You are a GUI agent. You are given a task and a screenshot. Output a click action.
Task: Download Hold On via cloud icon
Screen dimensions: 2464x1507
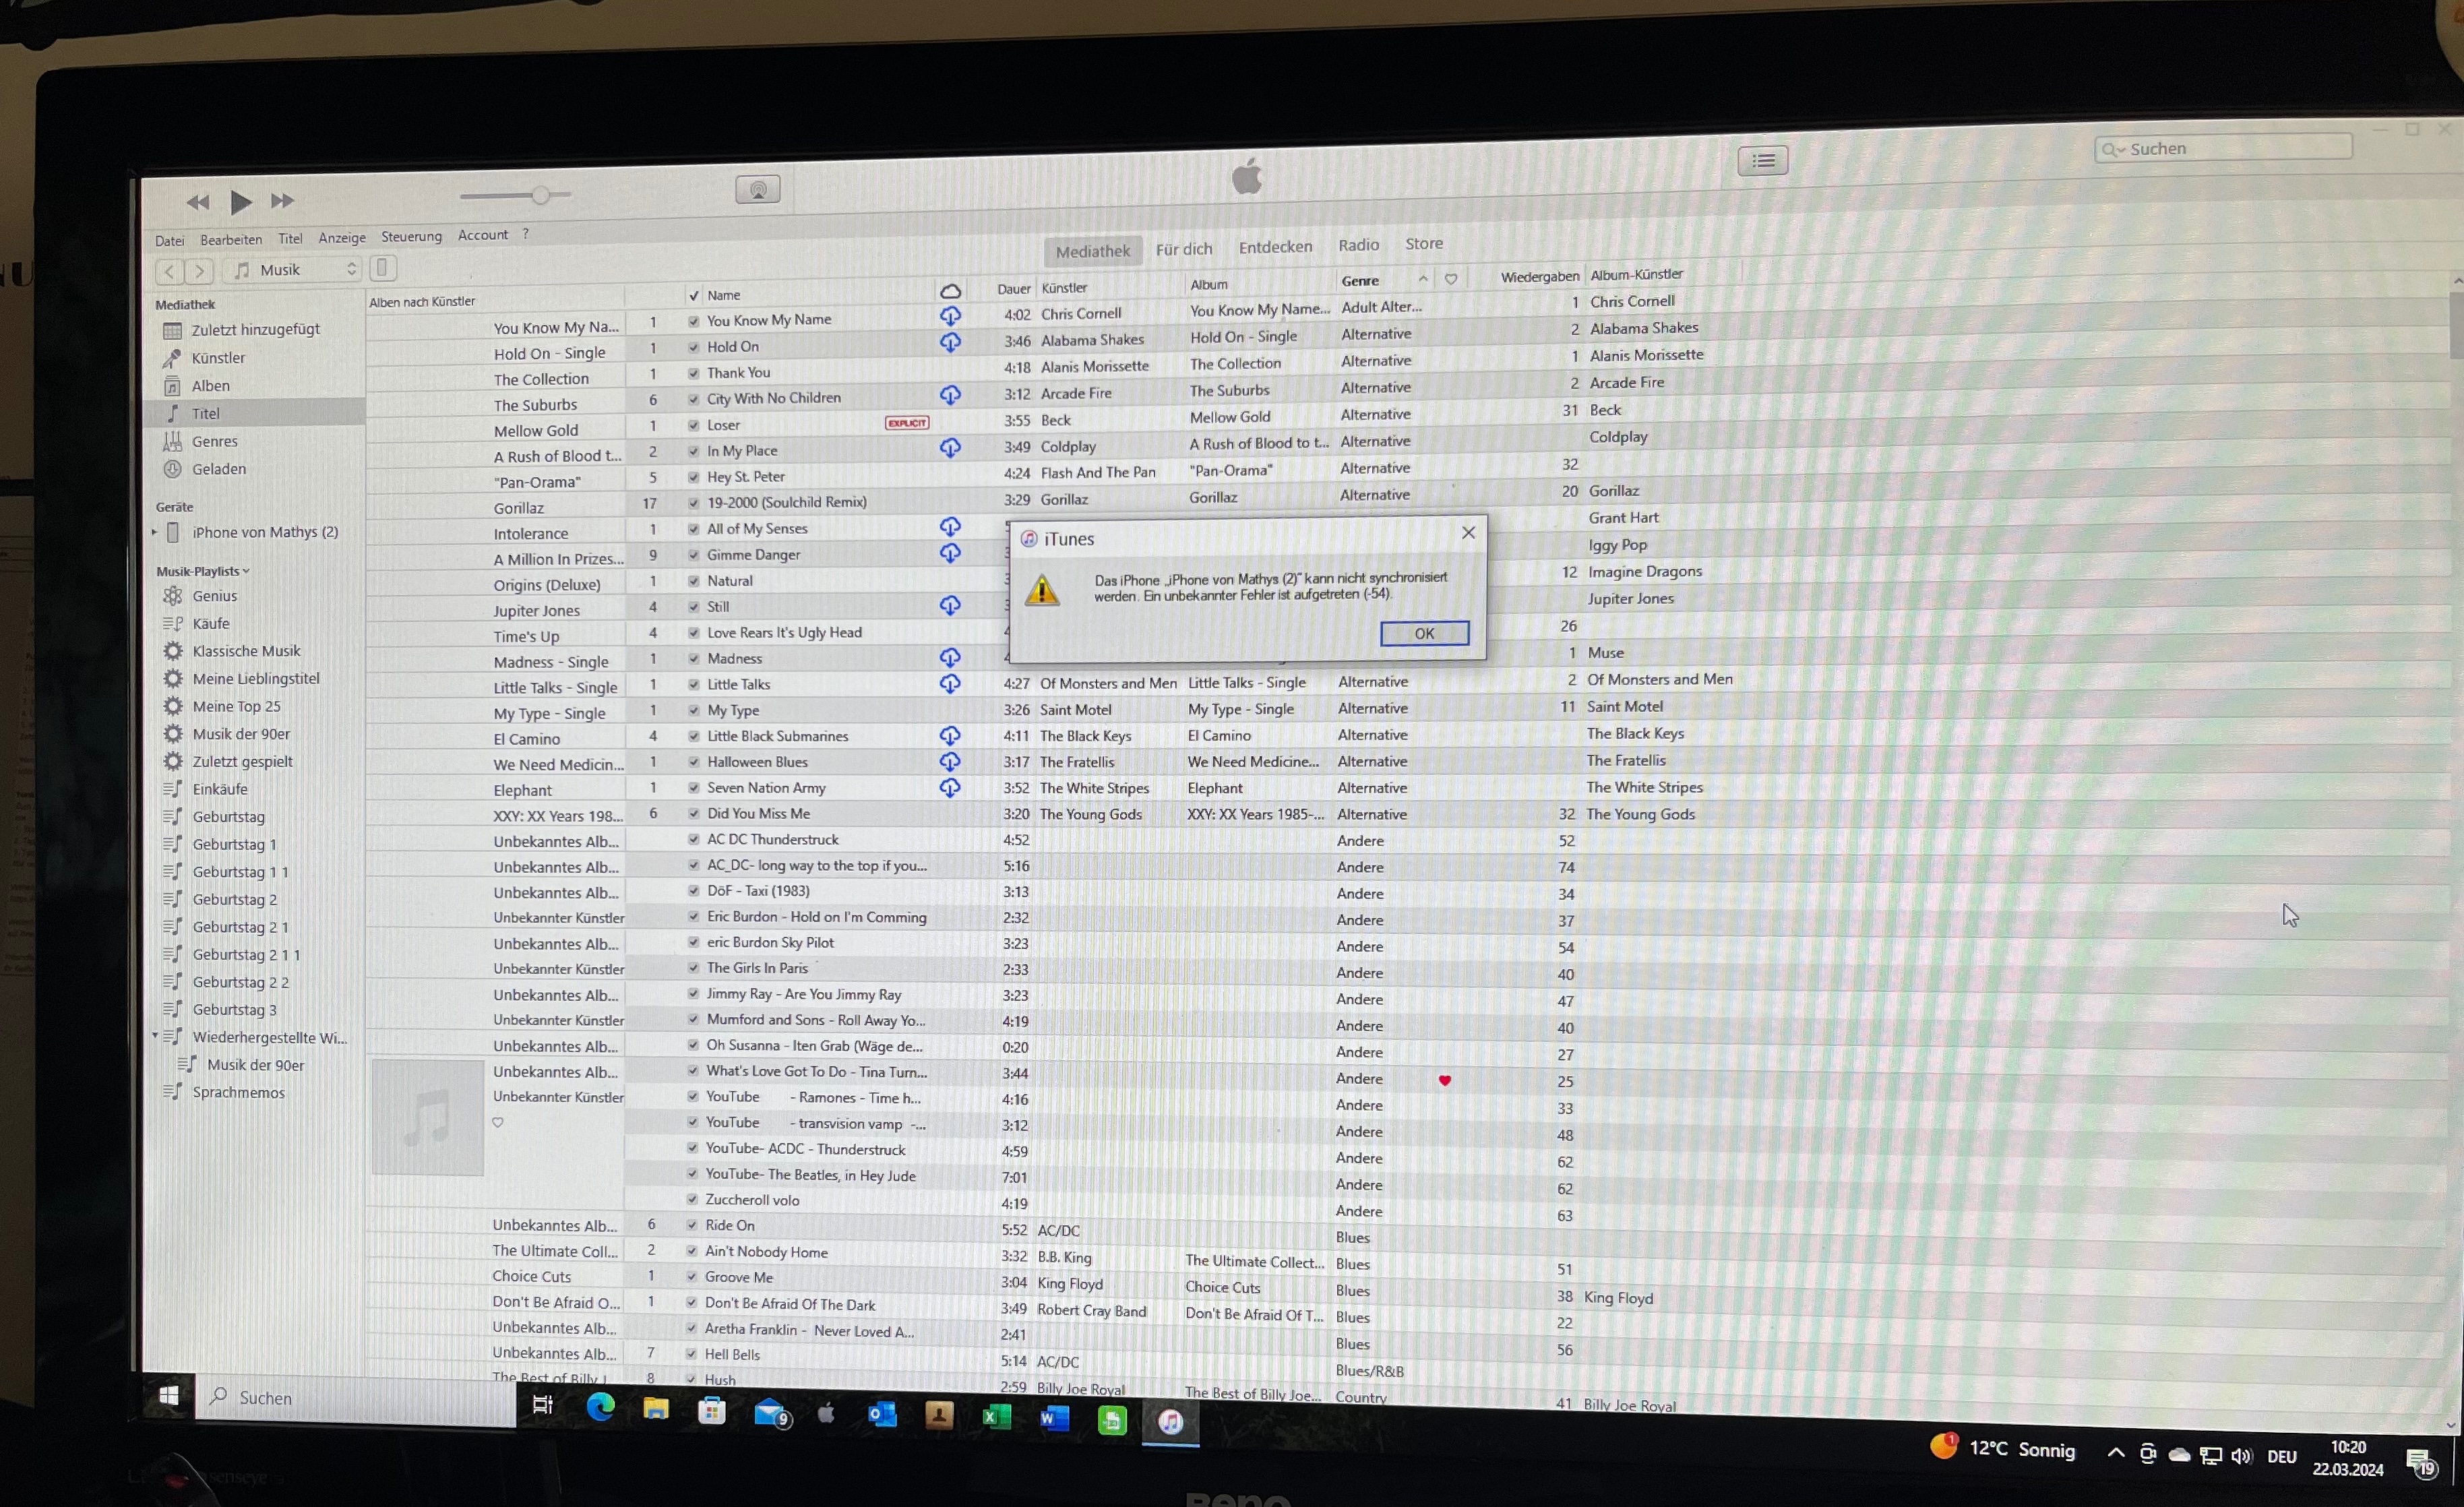click(950, 343)
